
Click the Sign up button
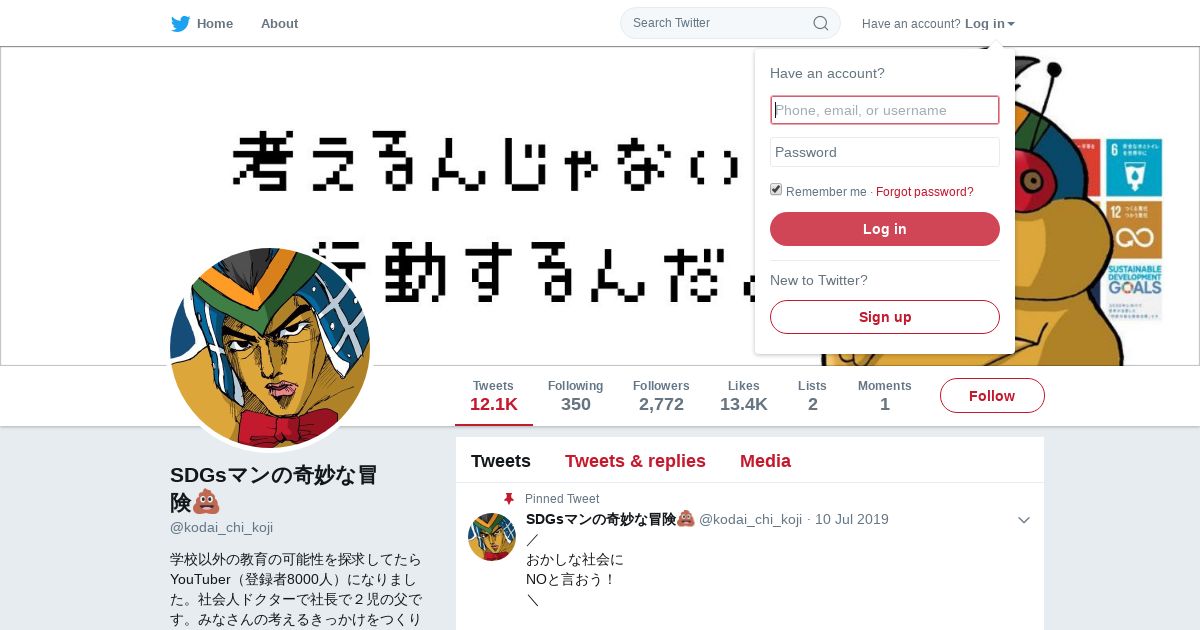[x=885, y=317]
